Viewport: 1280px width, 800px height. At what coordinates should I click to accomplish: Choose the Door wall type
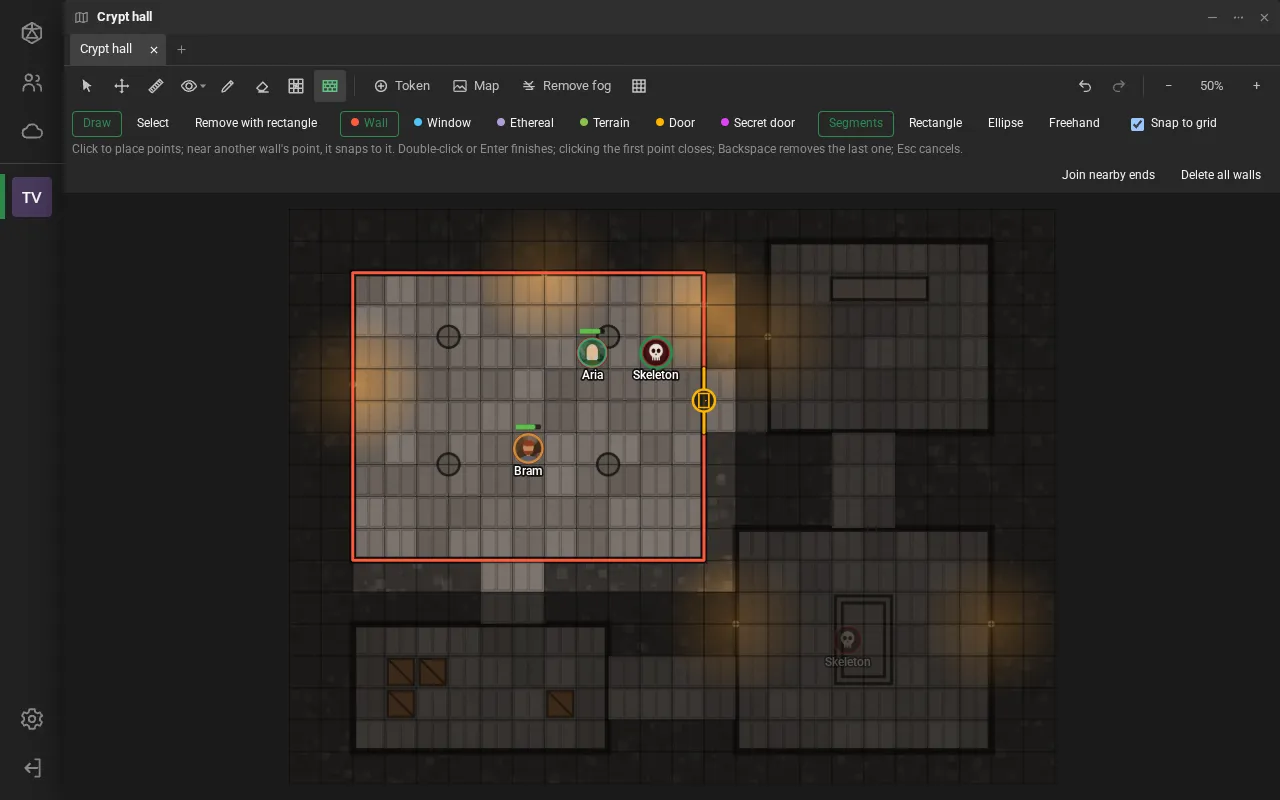tap(675, 123)
